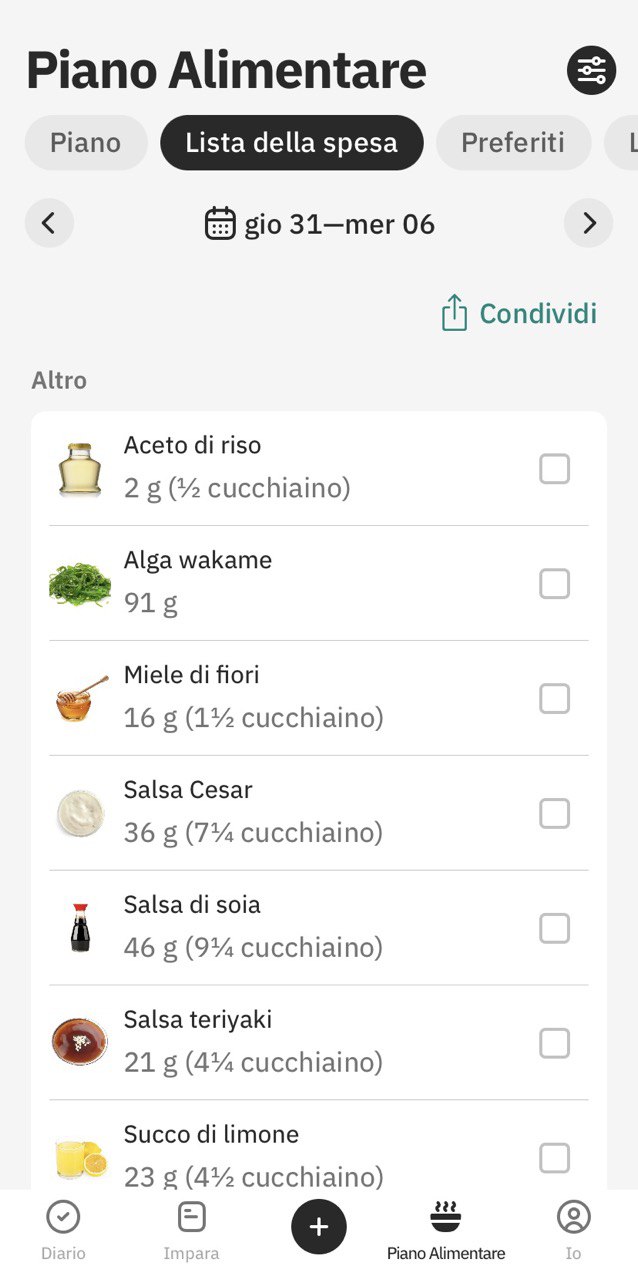Tick the Alga wakame checkbox
Image resolution: width=638 pixels, height=1280 pixels.
(555, 583)
